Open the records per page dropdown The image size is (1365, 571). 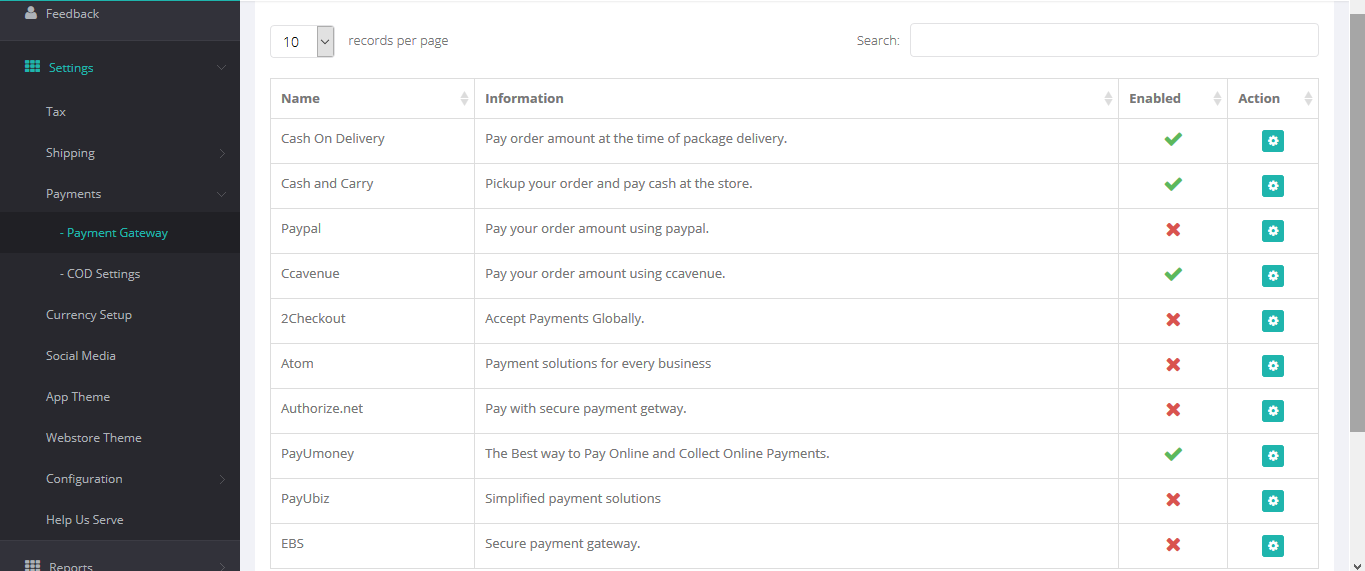tap(302, 41)
